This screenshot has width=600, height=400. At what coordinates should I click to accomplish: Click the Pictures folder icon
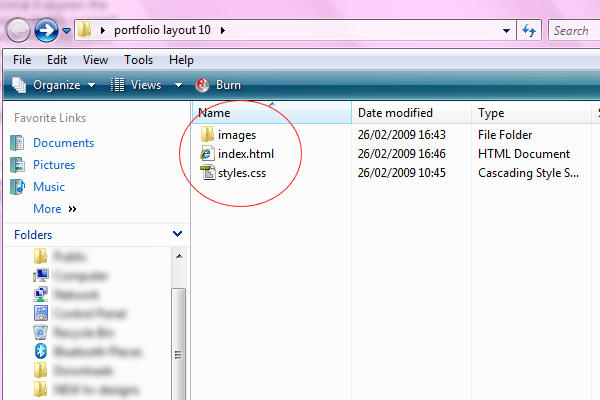[x=17, y=165]
